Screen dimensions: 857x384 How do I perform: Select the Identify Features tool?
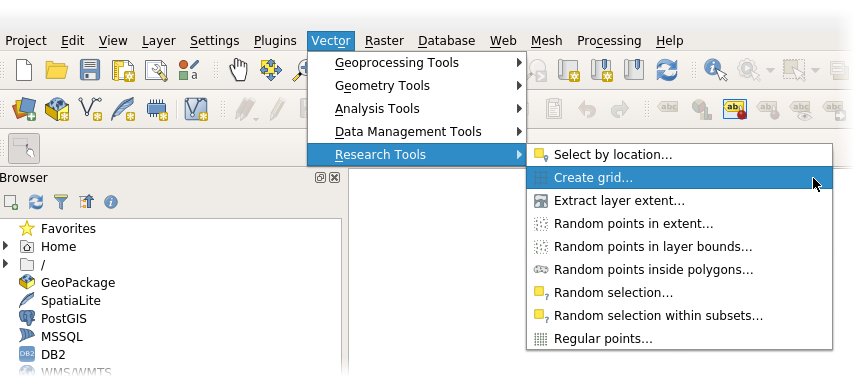pos(716,70)
